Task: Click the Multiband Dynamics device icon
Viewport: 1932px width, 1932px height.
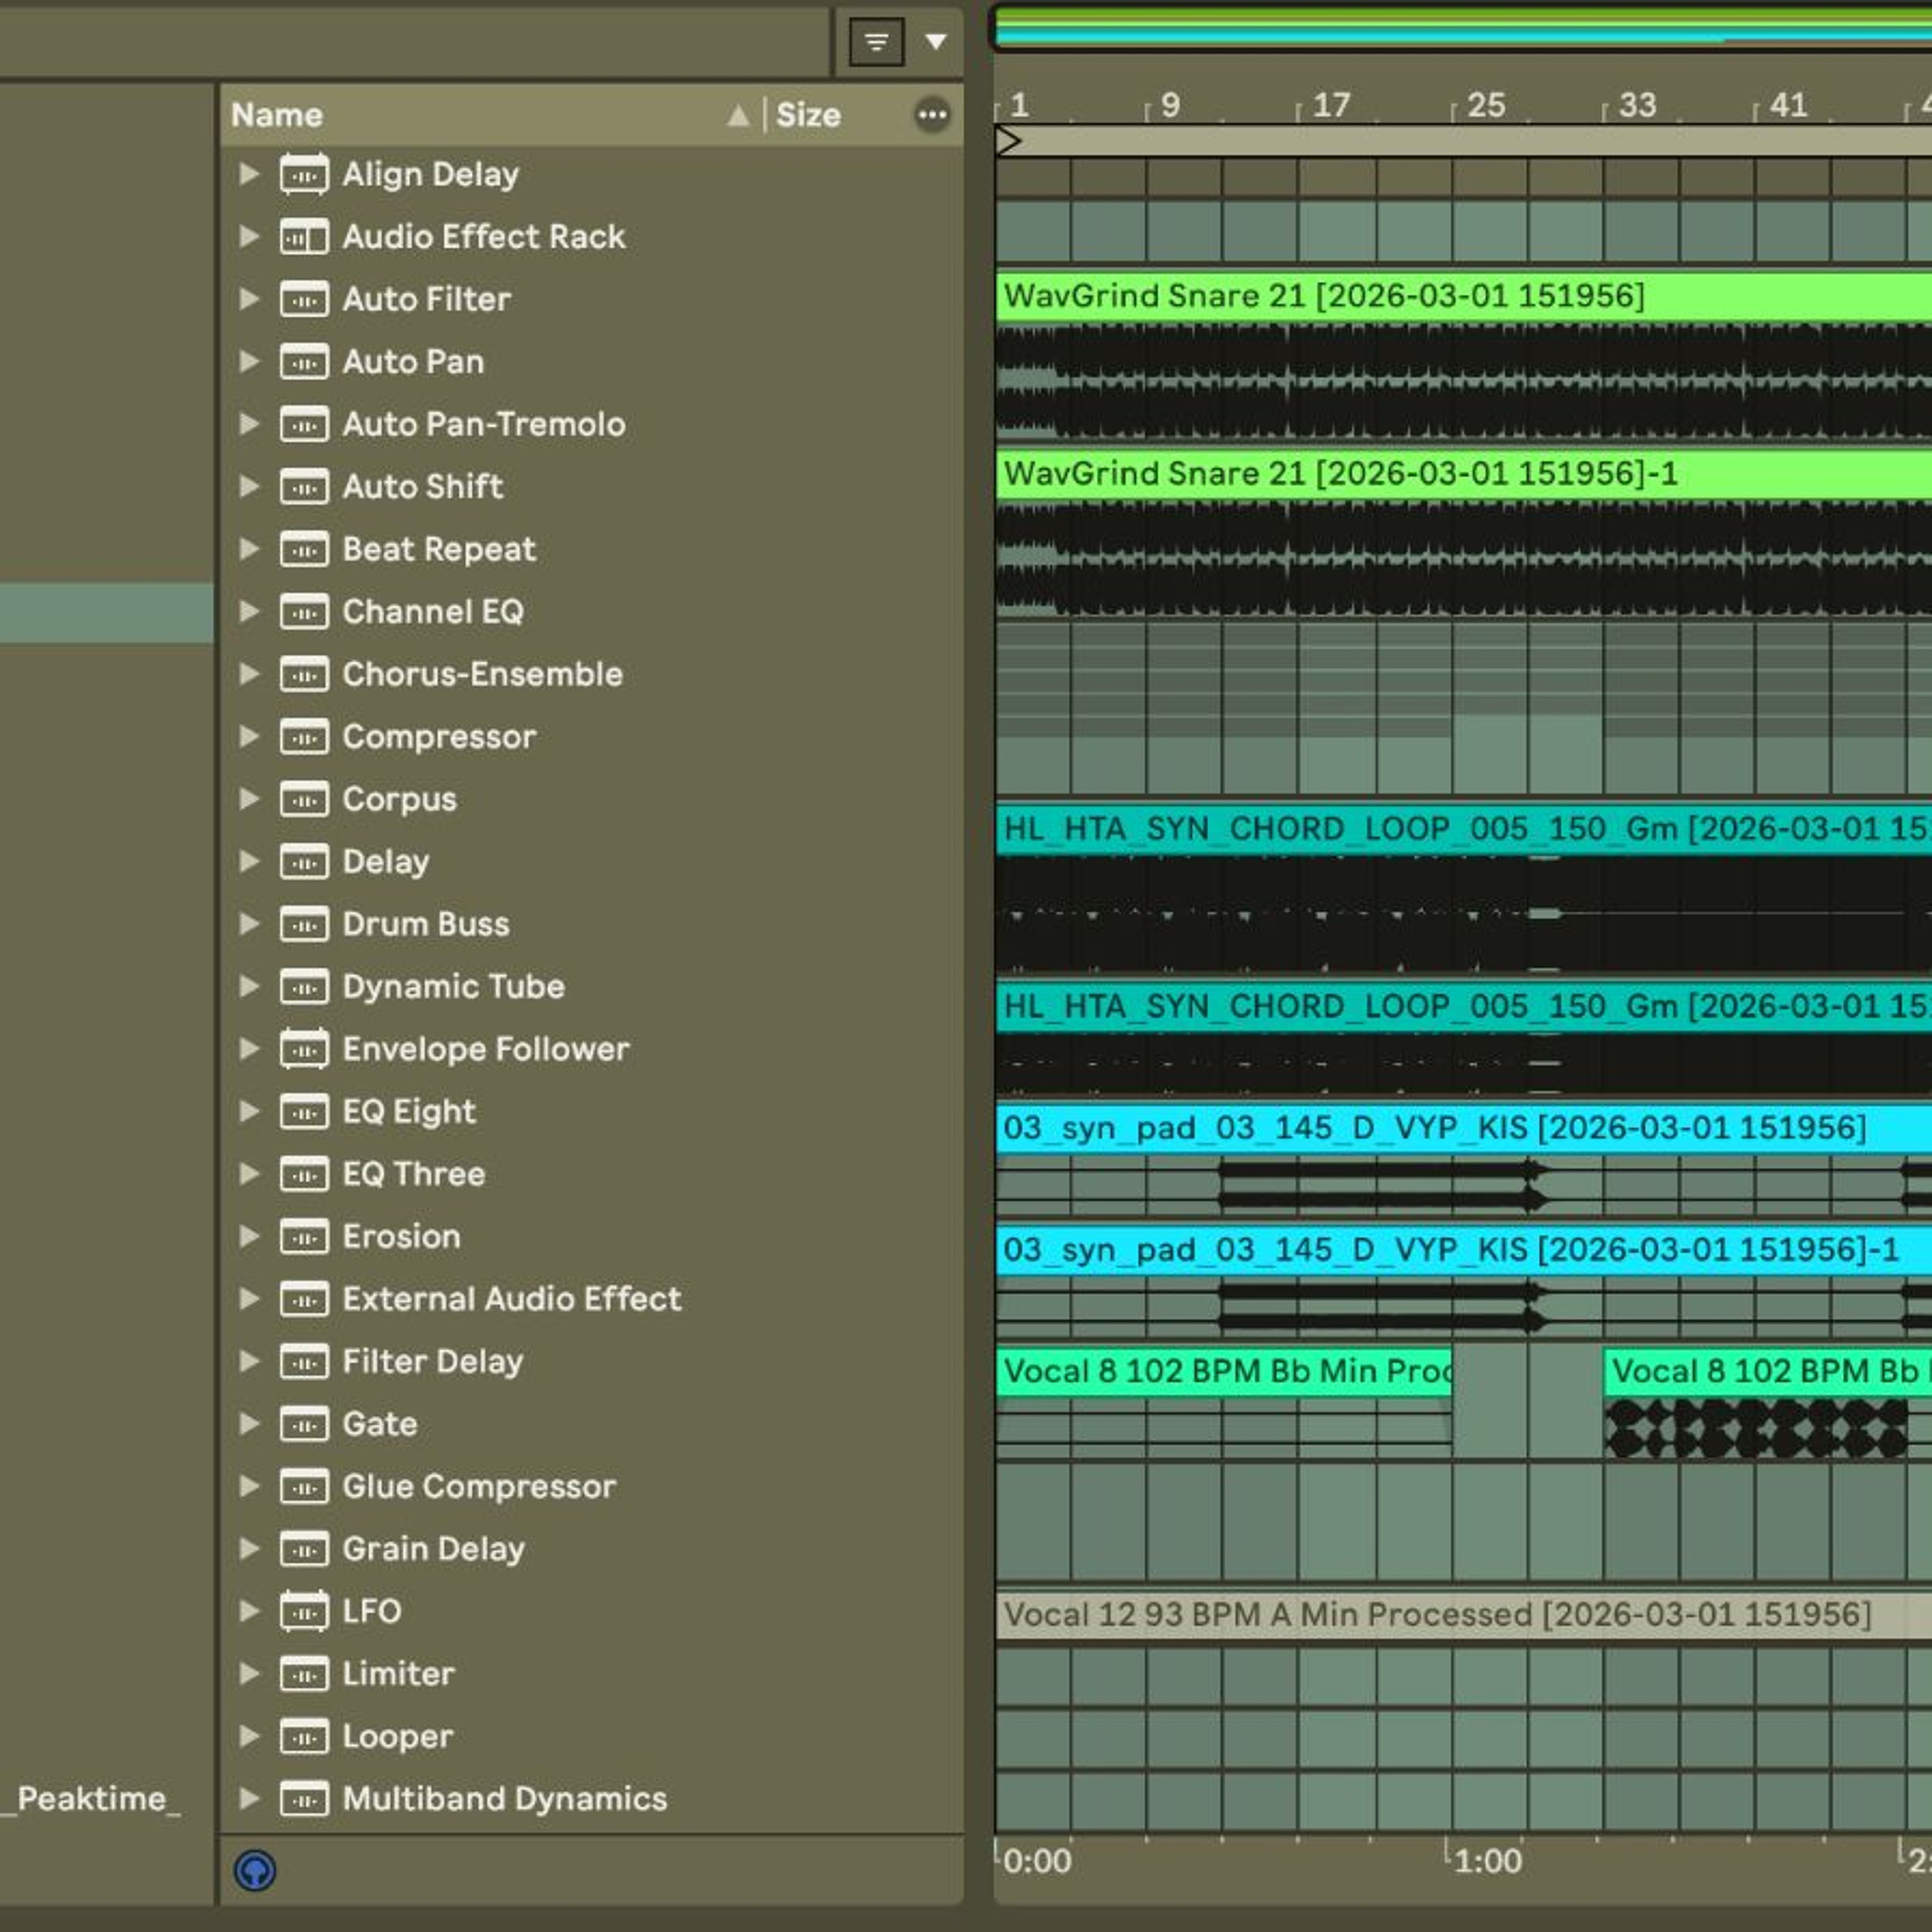Action: coord(304,1799)
